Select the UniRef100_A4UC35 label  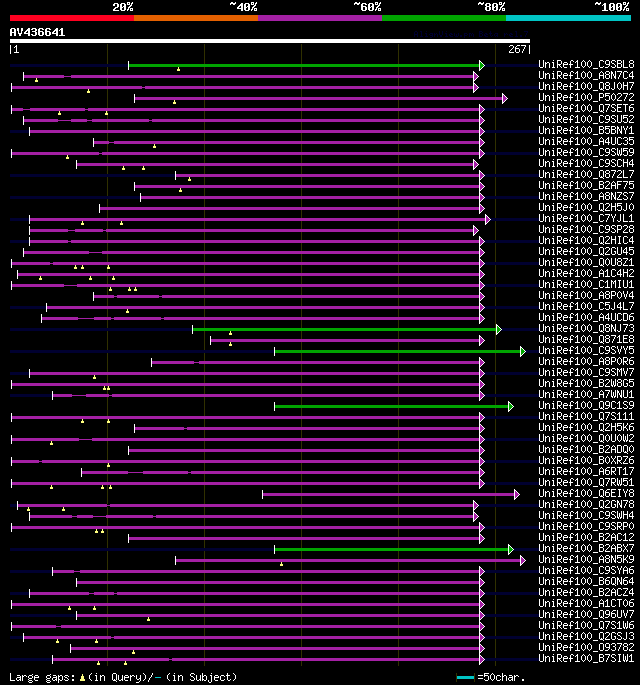(586, 142)
